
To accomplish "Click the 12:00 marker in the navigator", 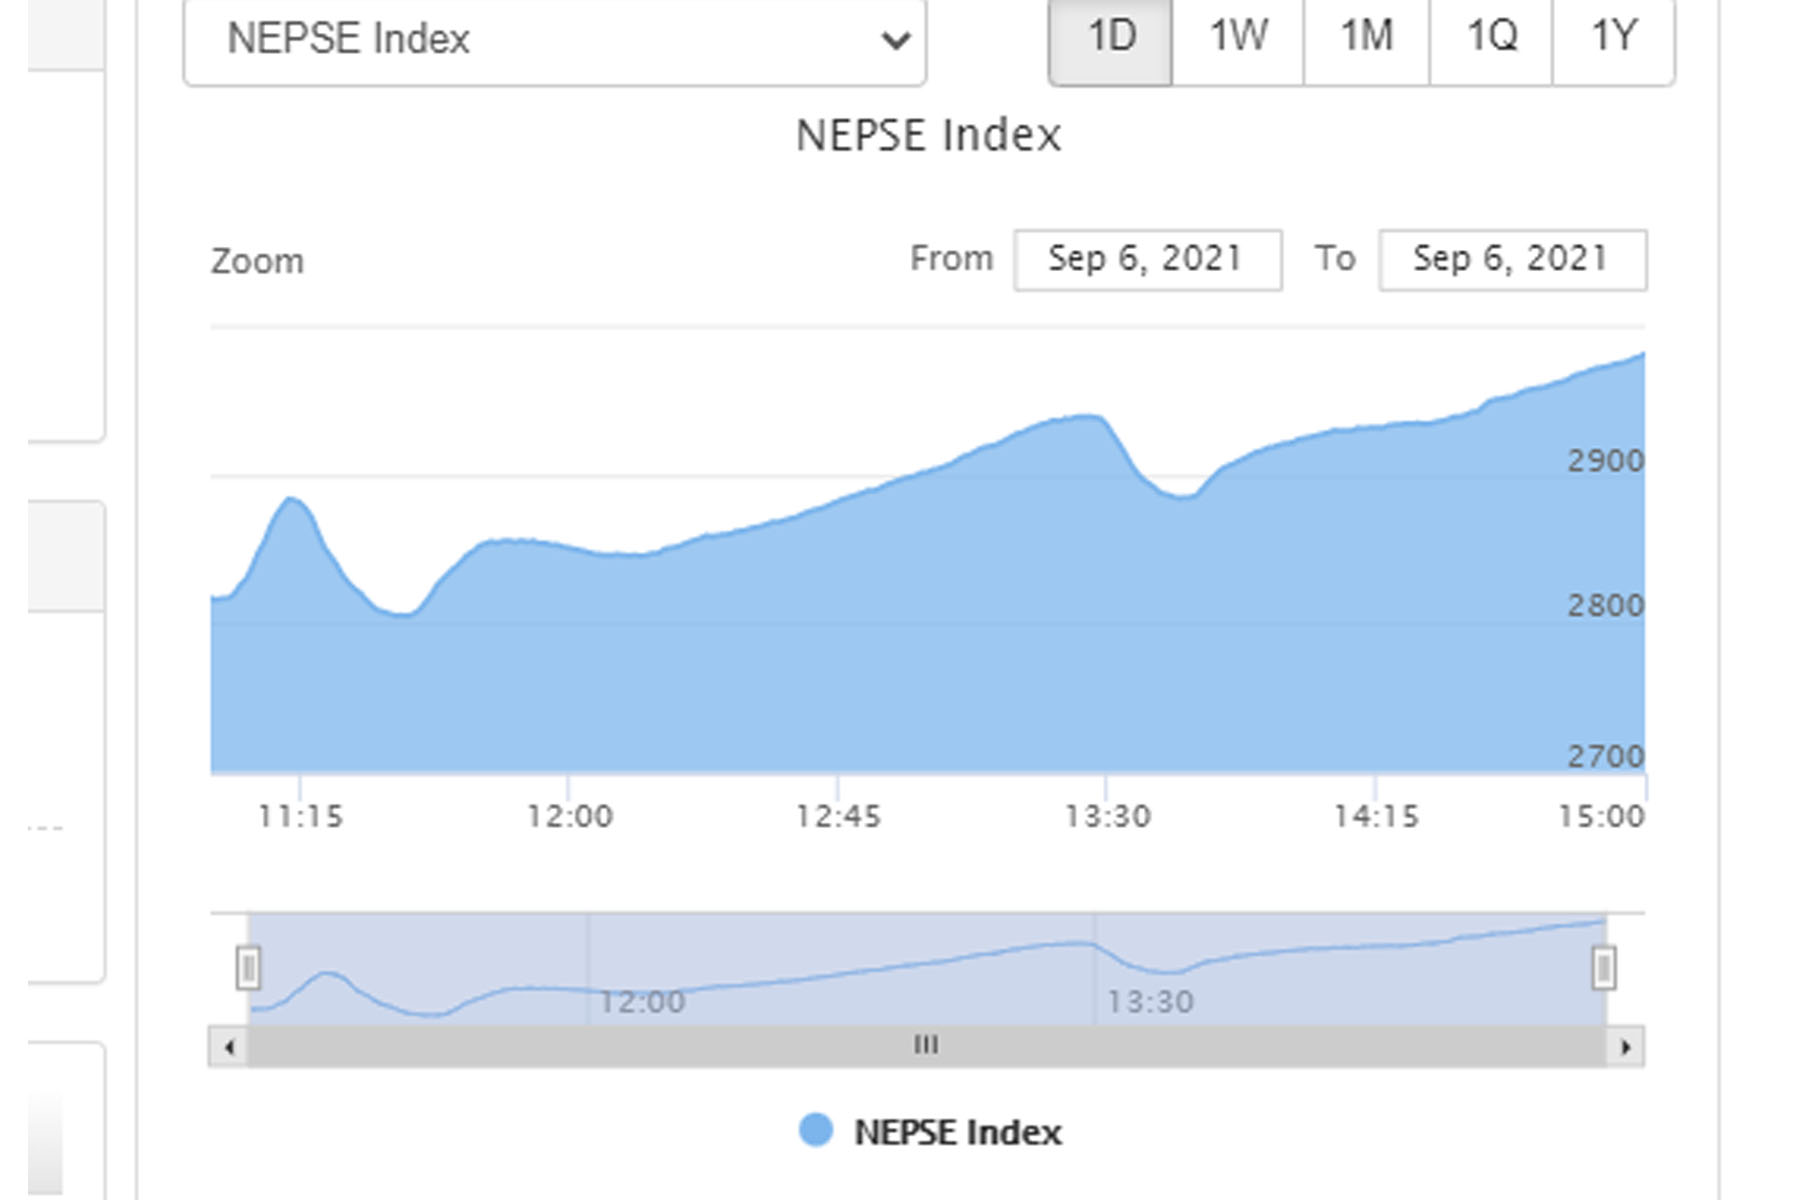I will 642,1001.
